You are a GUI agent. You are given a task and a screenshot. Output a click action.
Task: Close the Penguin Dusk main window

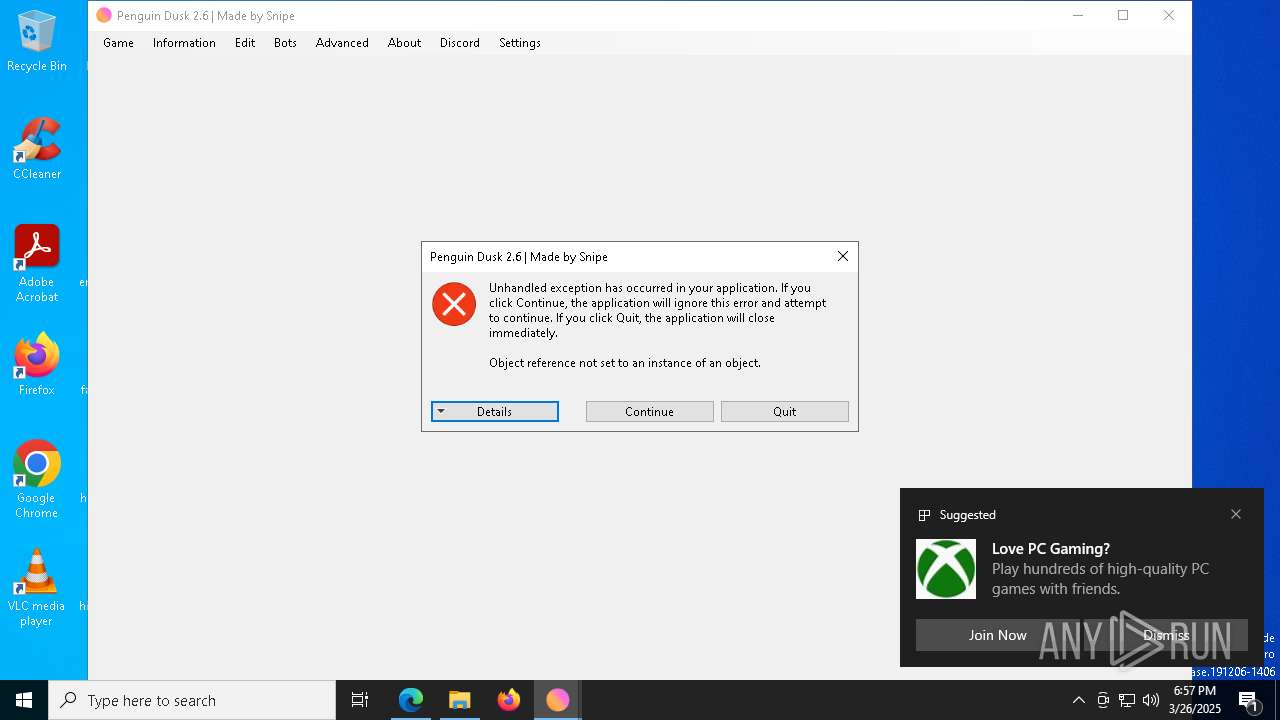tap(1169, 15)
